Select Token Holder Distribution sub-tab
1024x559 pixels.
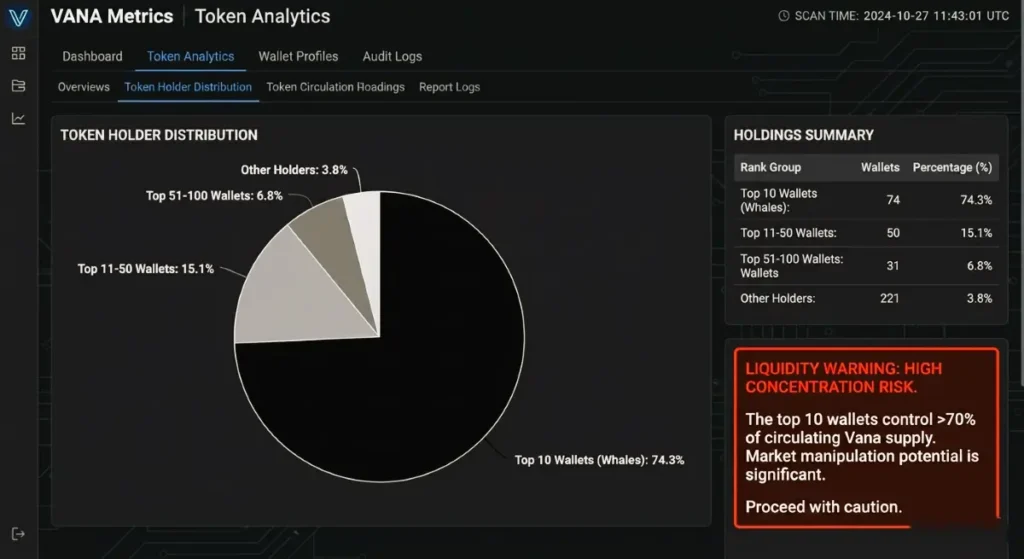click(187, 87)
